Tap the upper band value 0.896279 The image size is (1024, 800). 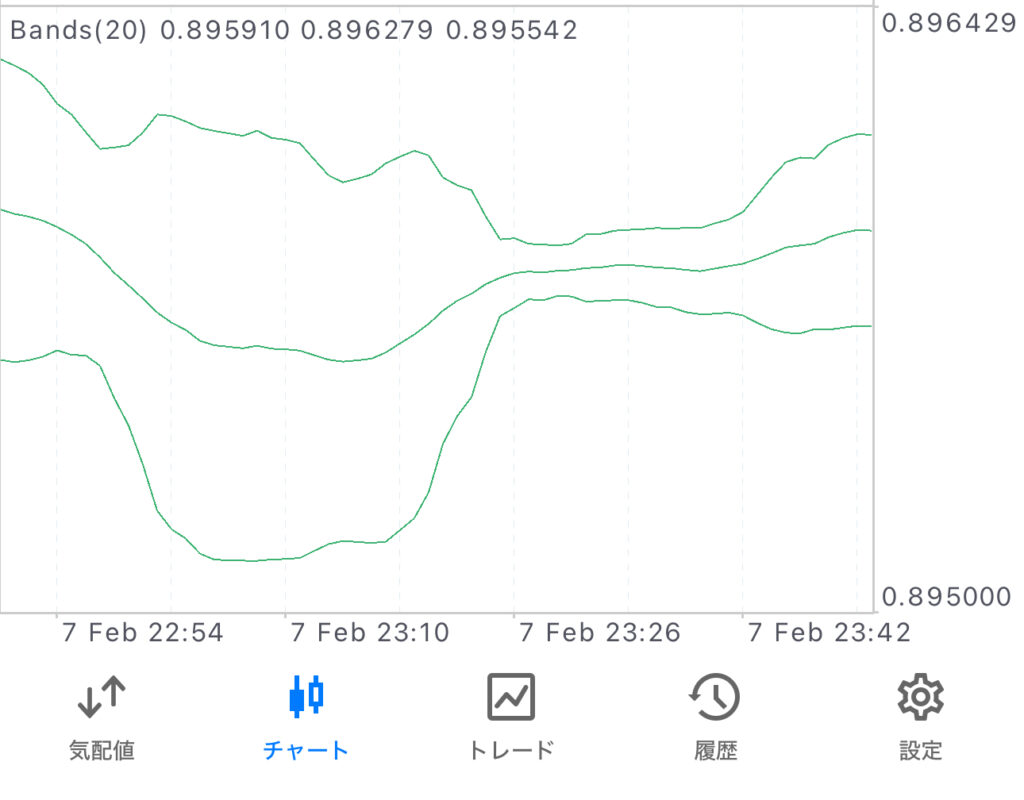point(367,30)
